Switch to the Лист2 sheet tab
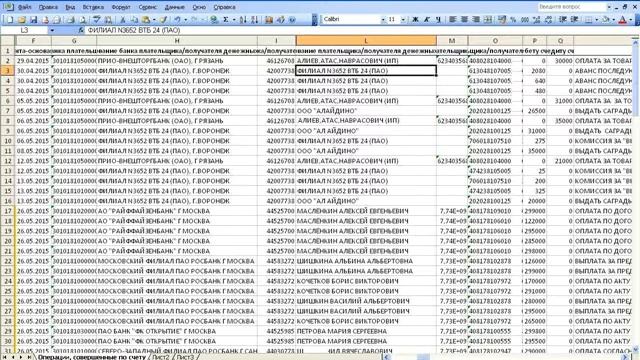The height and width of the screenshot is (360, 640). pyautogui.click(x=160, y=357)
